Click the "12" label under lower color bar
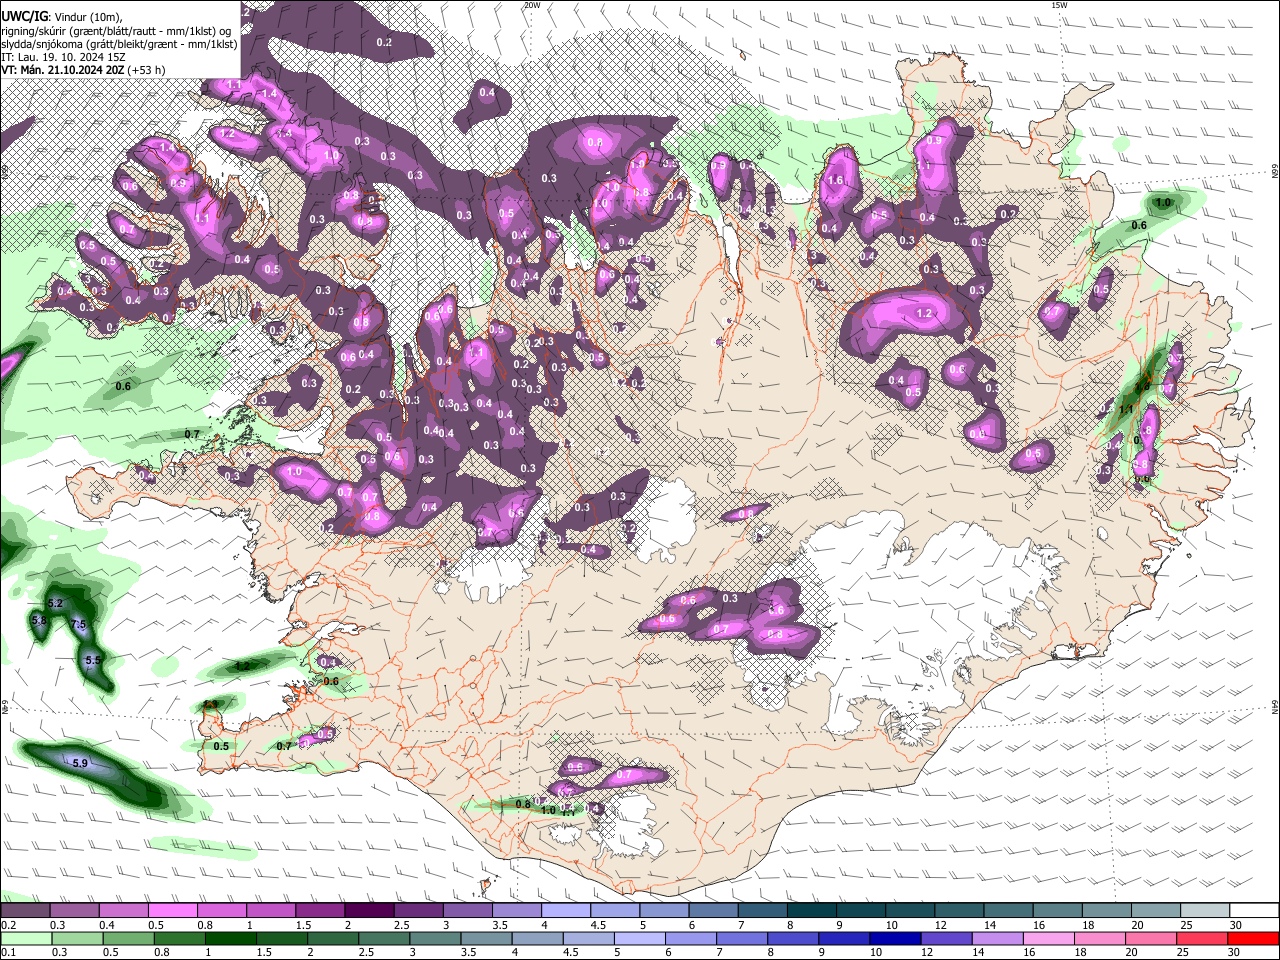The width and height of the screenshot is (1280, 960). point(927,953)
